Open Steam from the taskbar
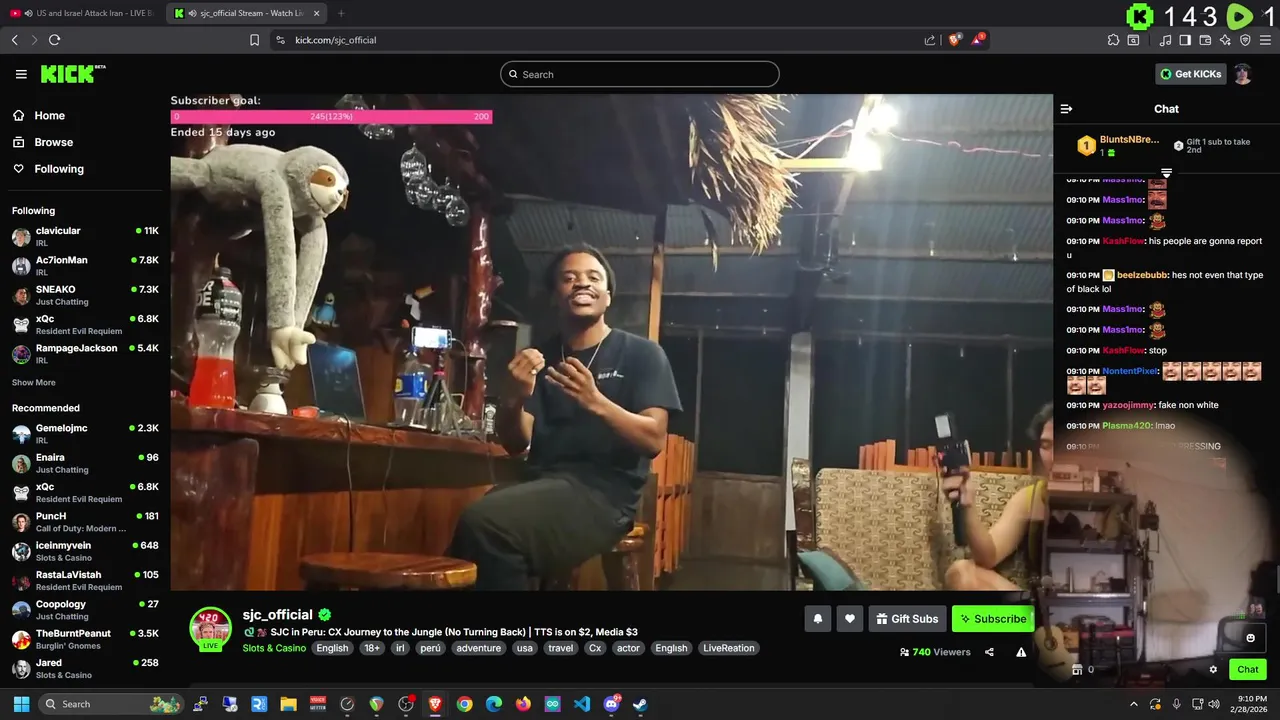The width and height of the screenshot is (1280, 720). (x=640, y=704)
